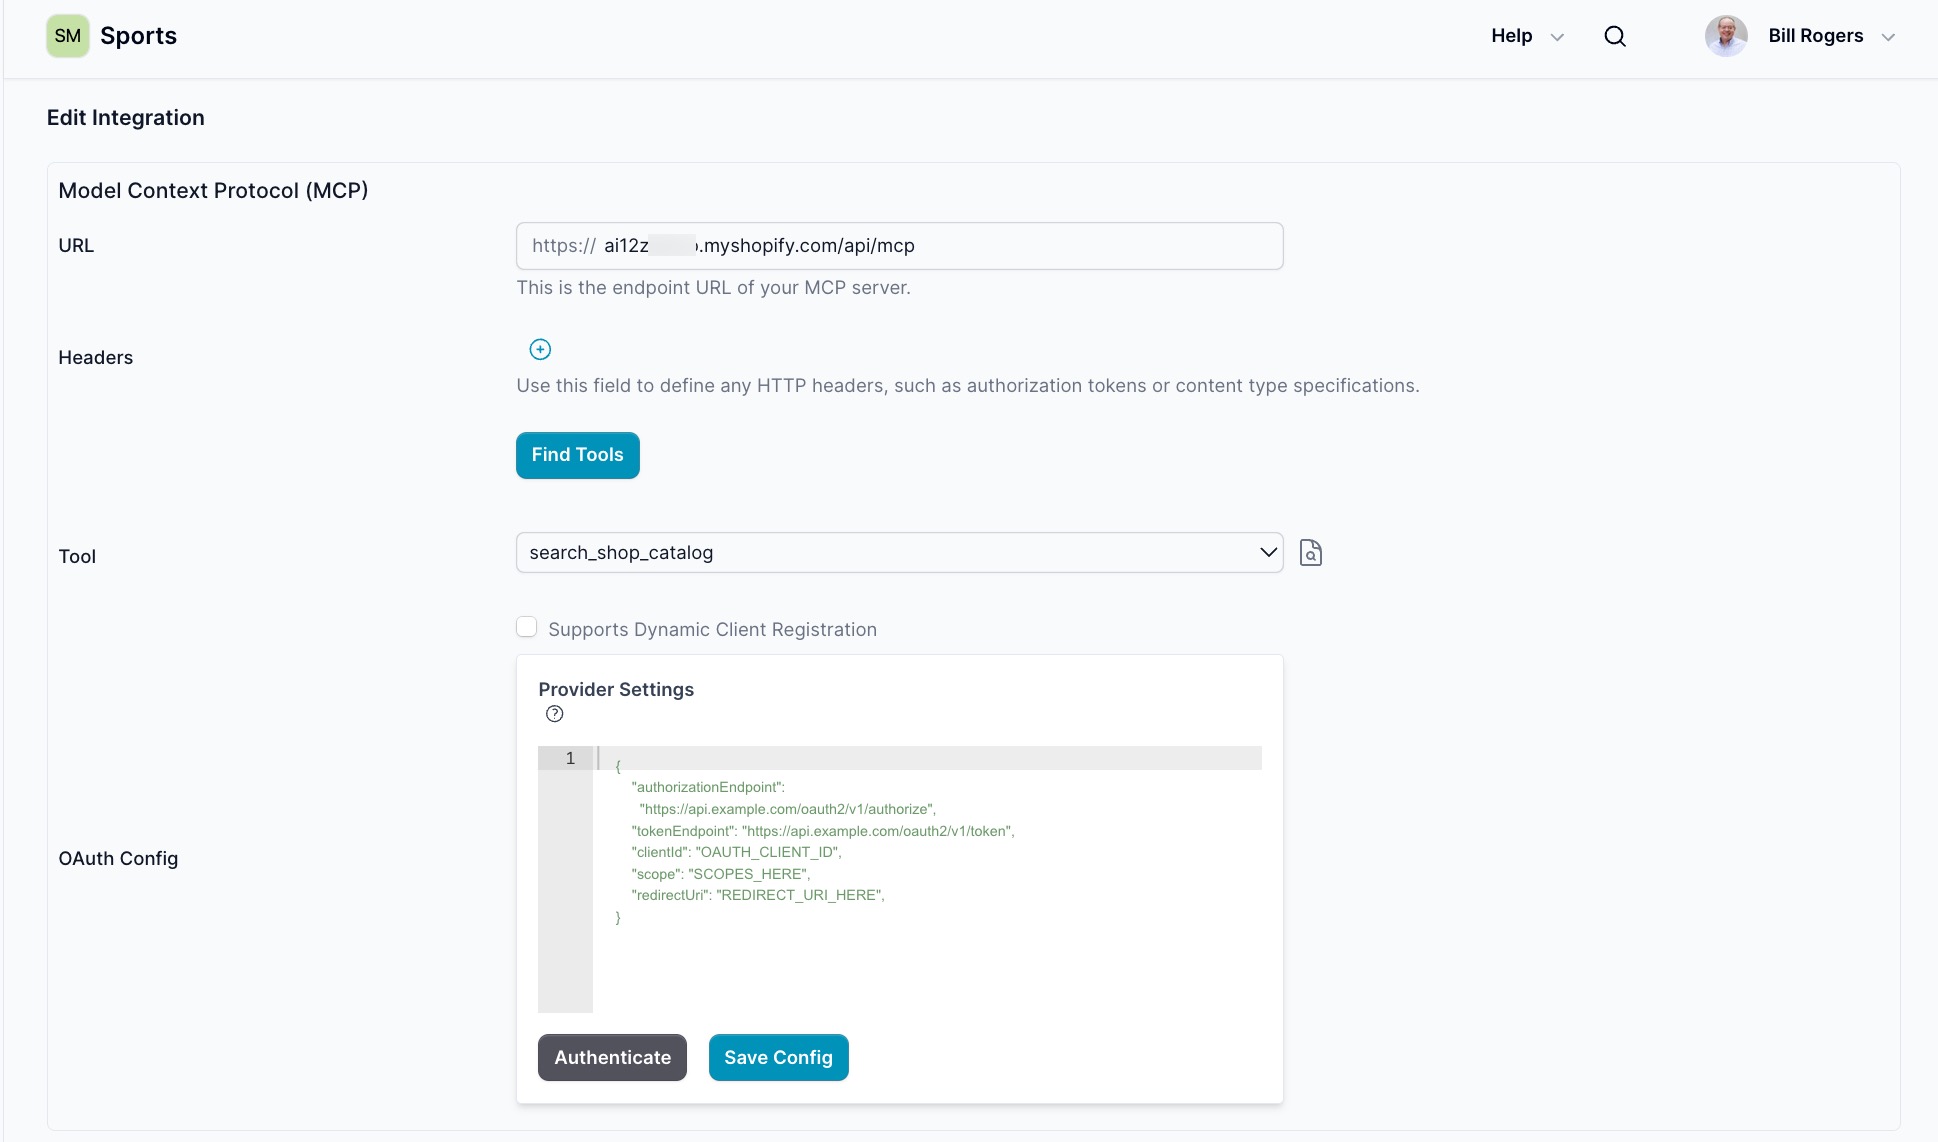The width and height of the screenshot is (1938, 1142).
Task: Expand Bill Rogers account chevron
Action: pyautogui.click(x=1888, y=37)
